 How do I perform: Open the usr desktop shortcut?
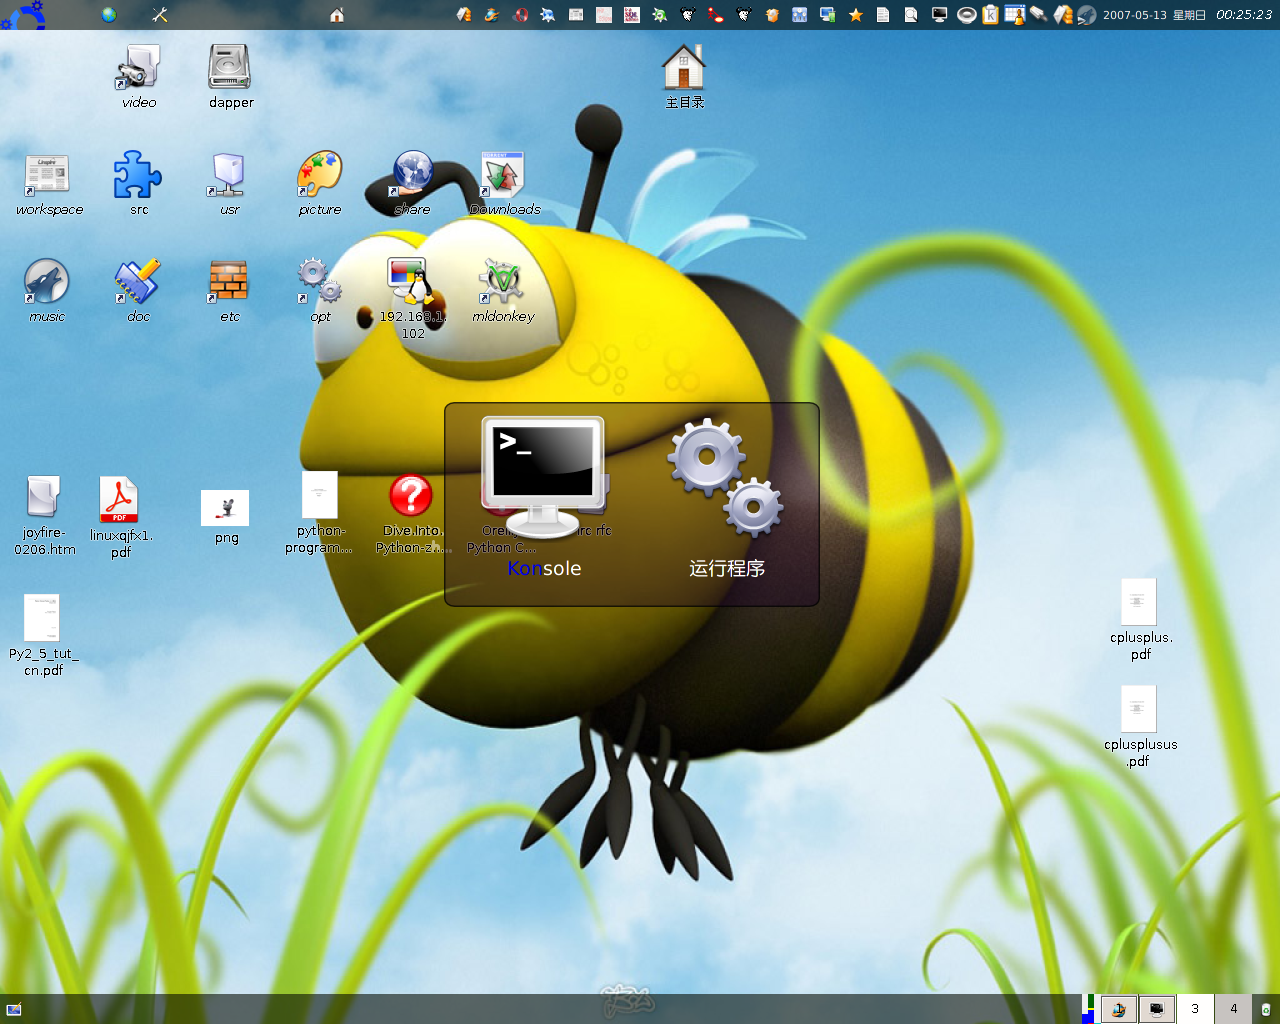click(229, 185)
